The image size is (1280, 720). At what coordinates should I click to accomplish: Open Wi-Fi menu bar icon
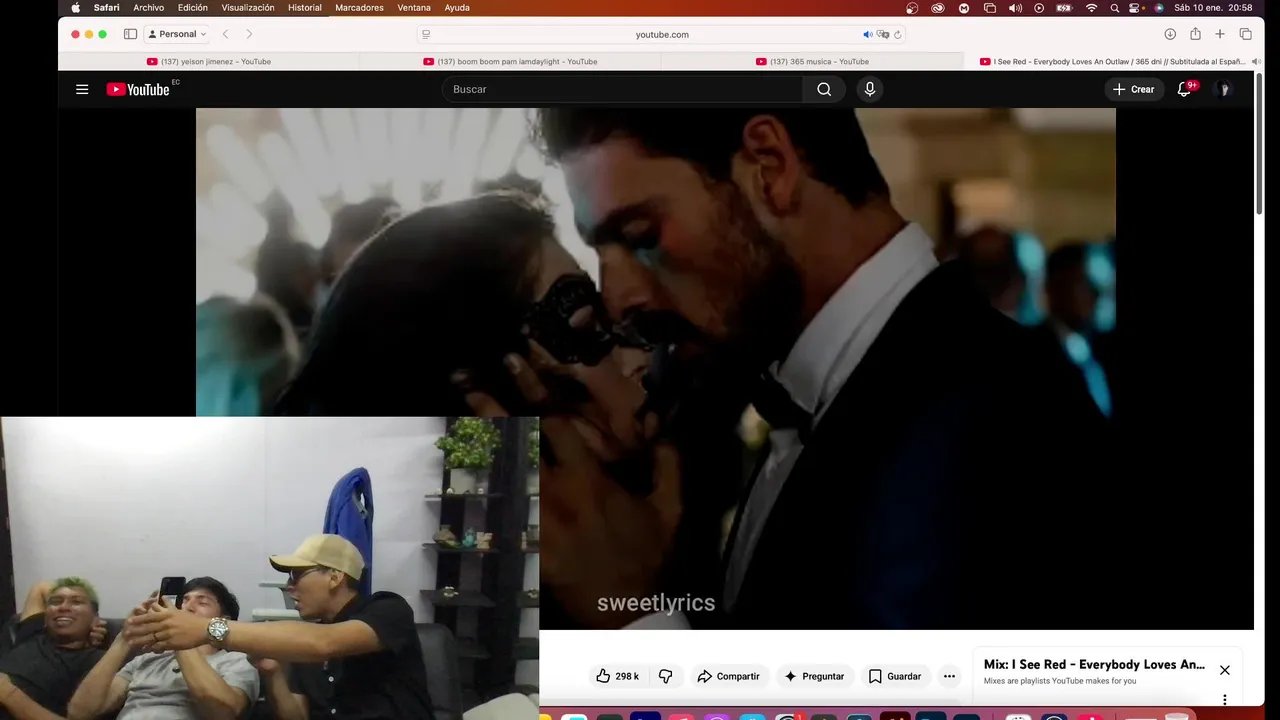tap(1091, 7)
